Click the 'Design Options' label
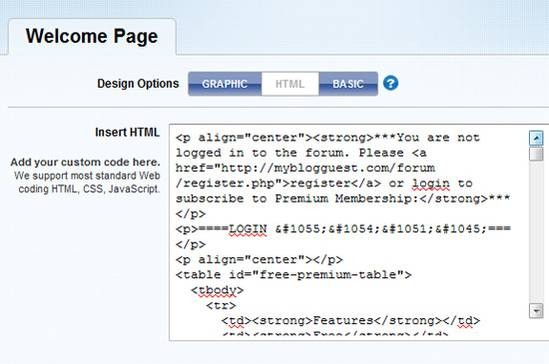Viewport: 549px width, 364px height. (138, 84)
